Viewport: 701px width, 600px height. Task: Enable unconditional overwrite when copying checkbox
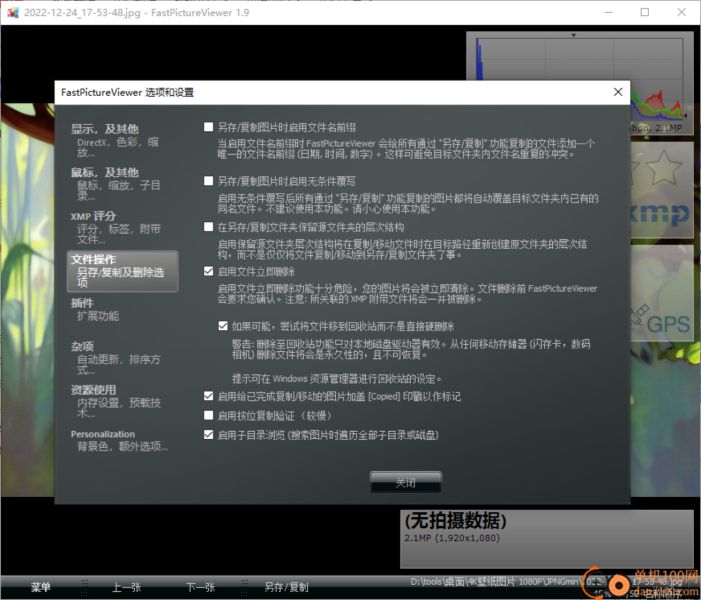(x=208, y=181)
